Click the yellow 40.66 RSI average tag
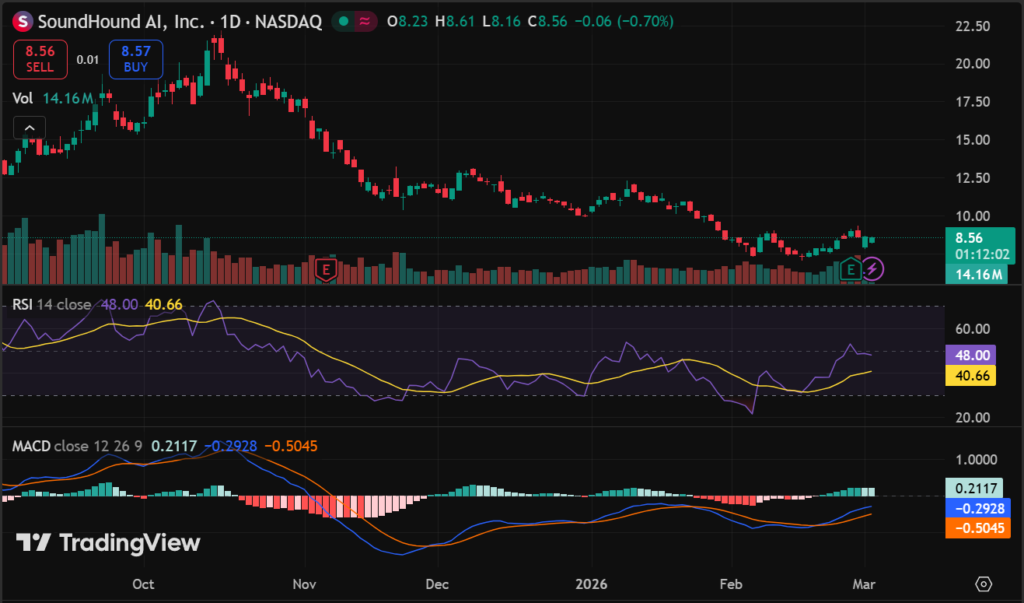The height and width of the screenshot is (603, 1024). coord(973,376)
